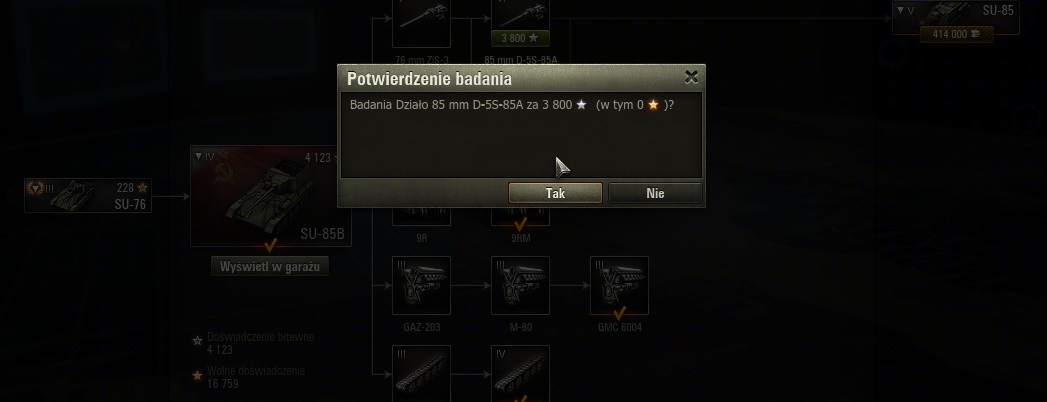This screenshot has height=402, width=1047.
Task: Open the SU-76 tank node
Action: [x=88, y=196]
